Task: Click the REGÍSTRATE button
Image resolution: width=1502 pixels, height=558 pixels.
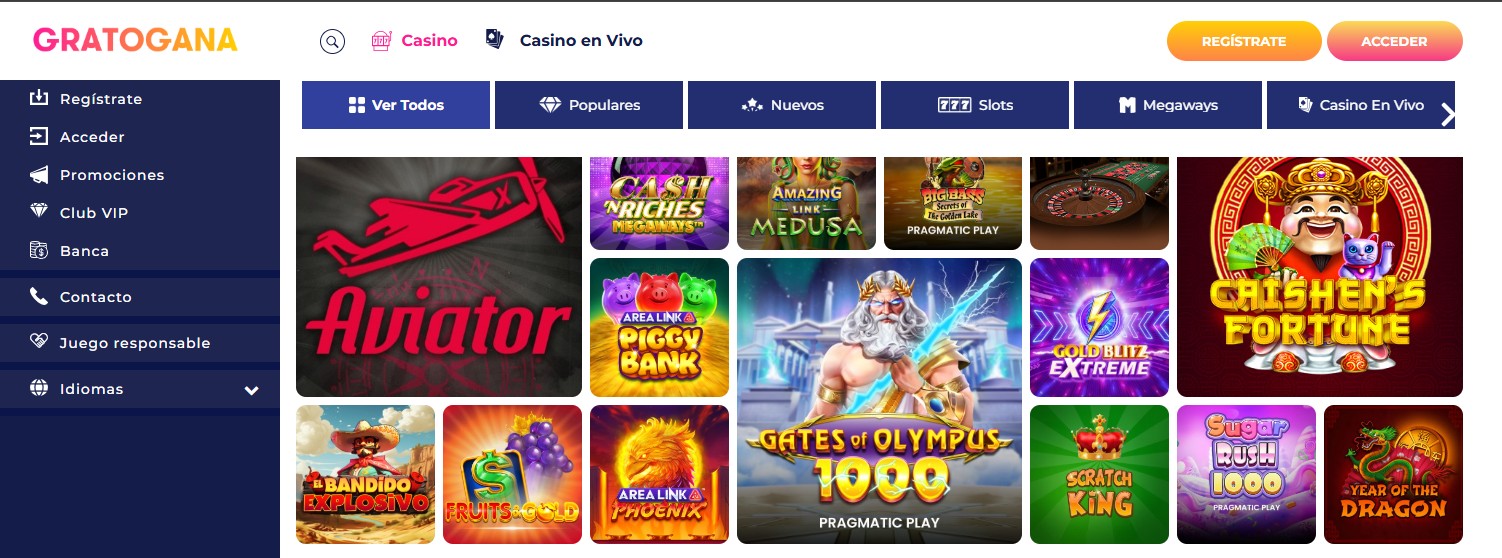Action: coord(1243,41)
